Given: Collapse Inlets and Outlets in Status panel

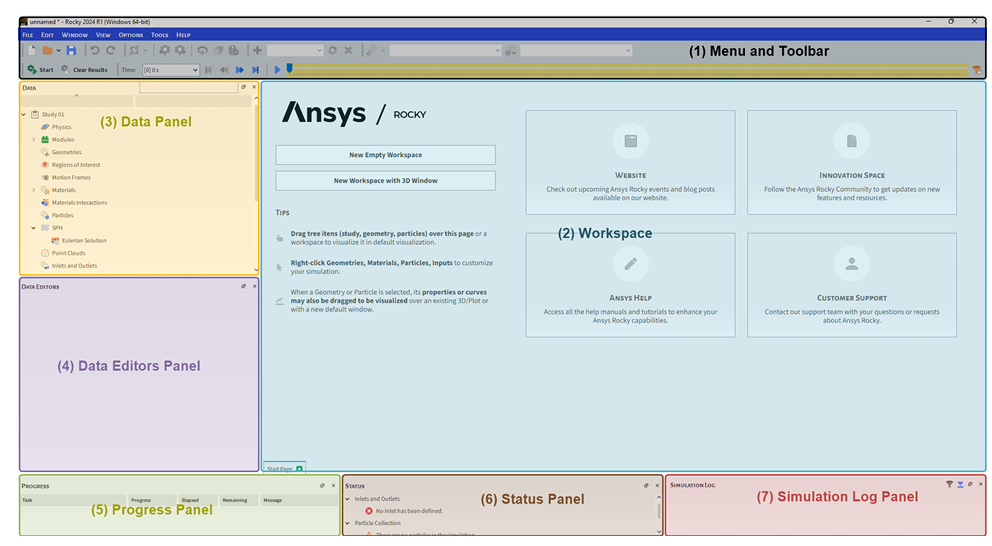Looking at the screenshot, I should pyautogui.click(x=347, y=499).
